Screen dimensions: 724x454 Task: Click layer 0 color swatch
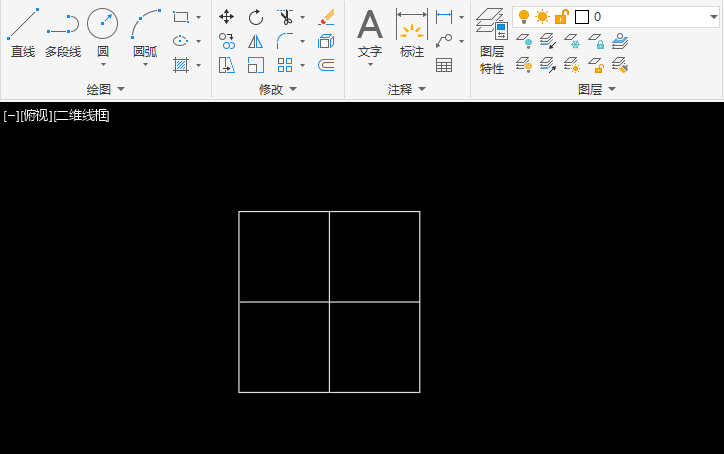point(582,17)
